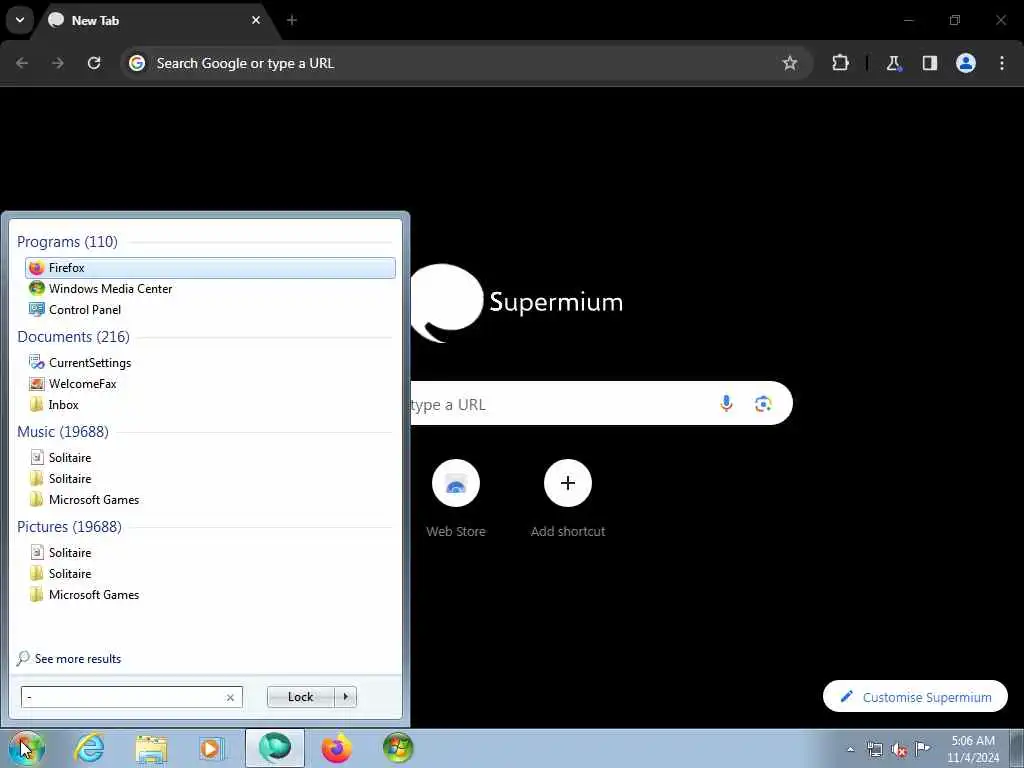Viewport: 1024px width, 768px height.
Task: Open a new tab with plus button
Action: pyautogui.click(x=291, y=20)
